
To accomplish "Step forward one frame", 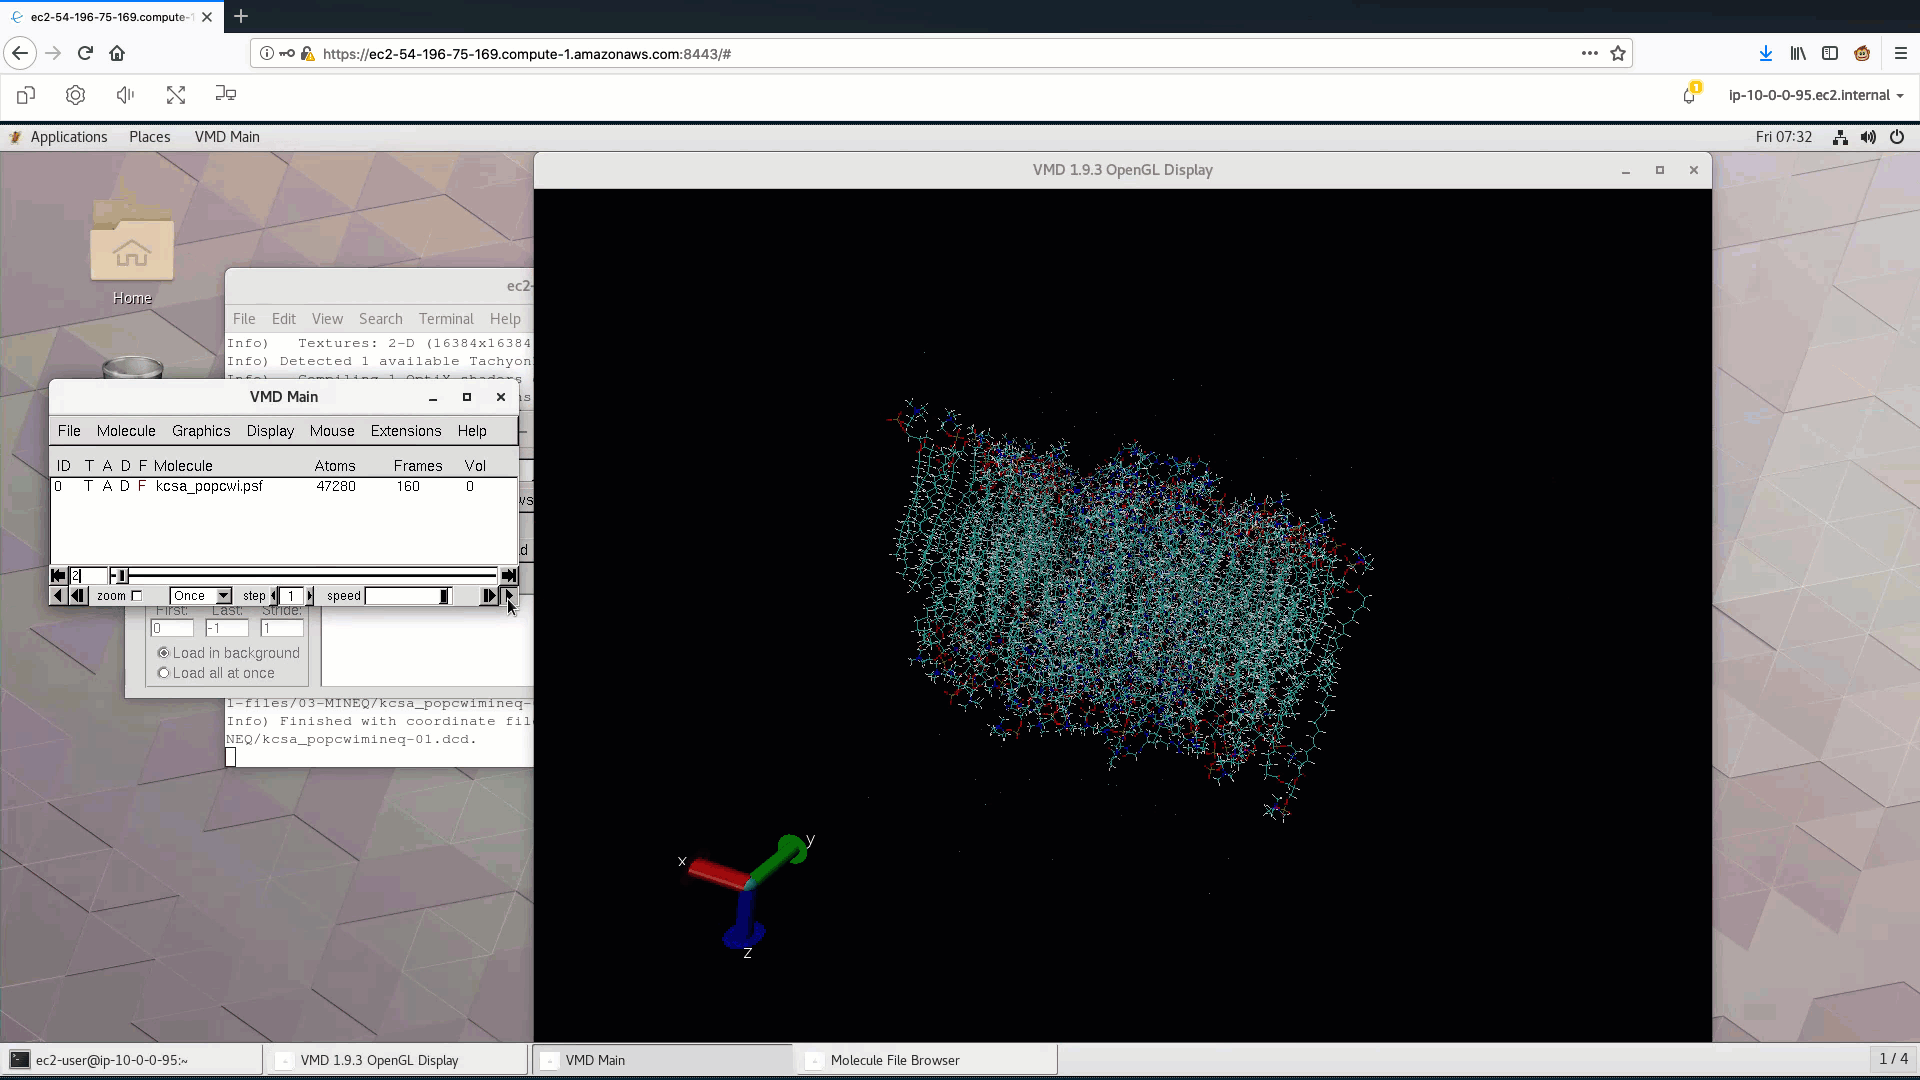I will [x=488, y=596].
